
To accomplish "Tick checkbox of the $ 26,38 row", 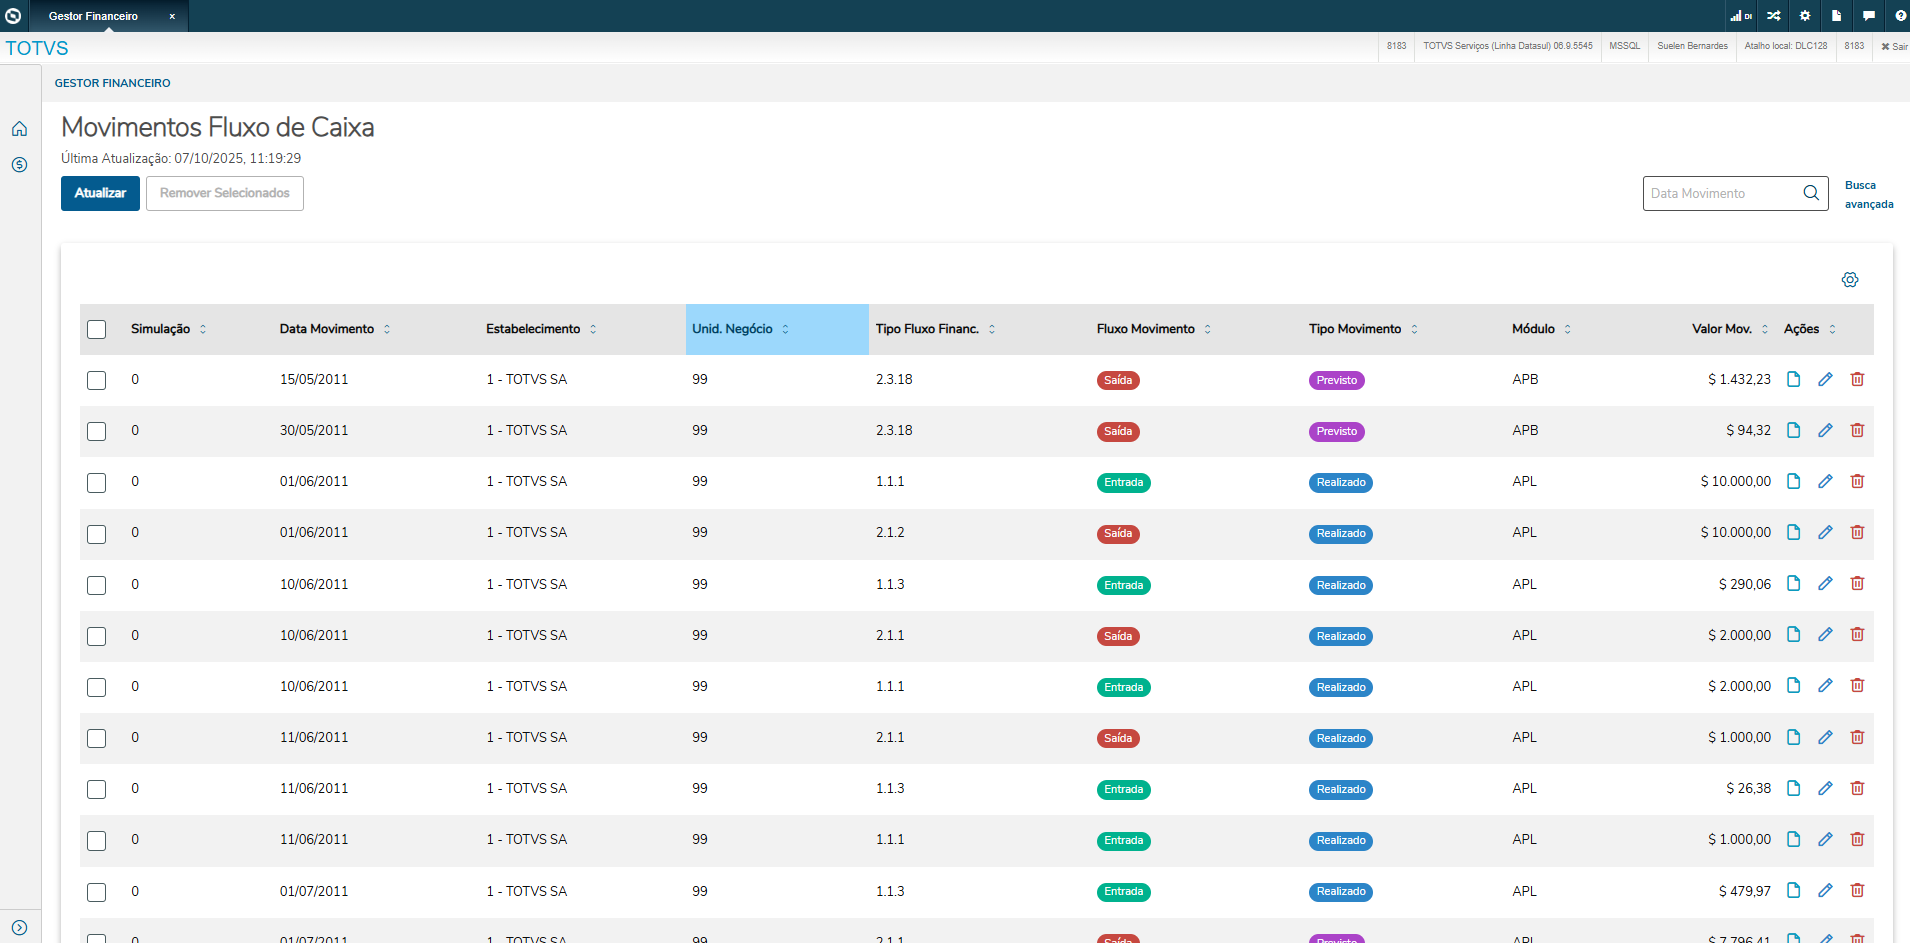I will [96, 789].
